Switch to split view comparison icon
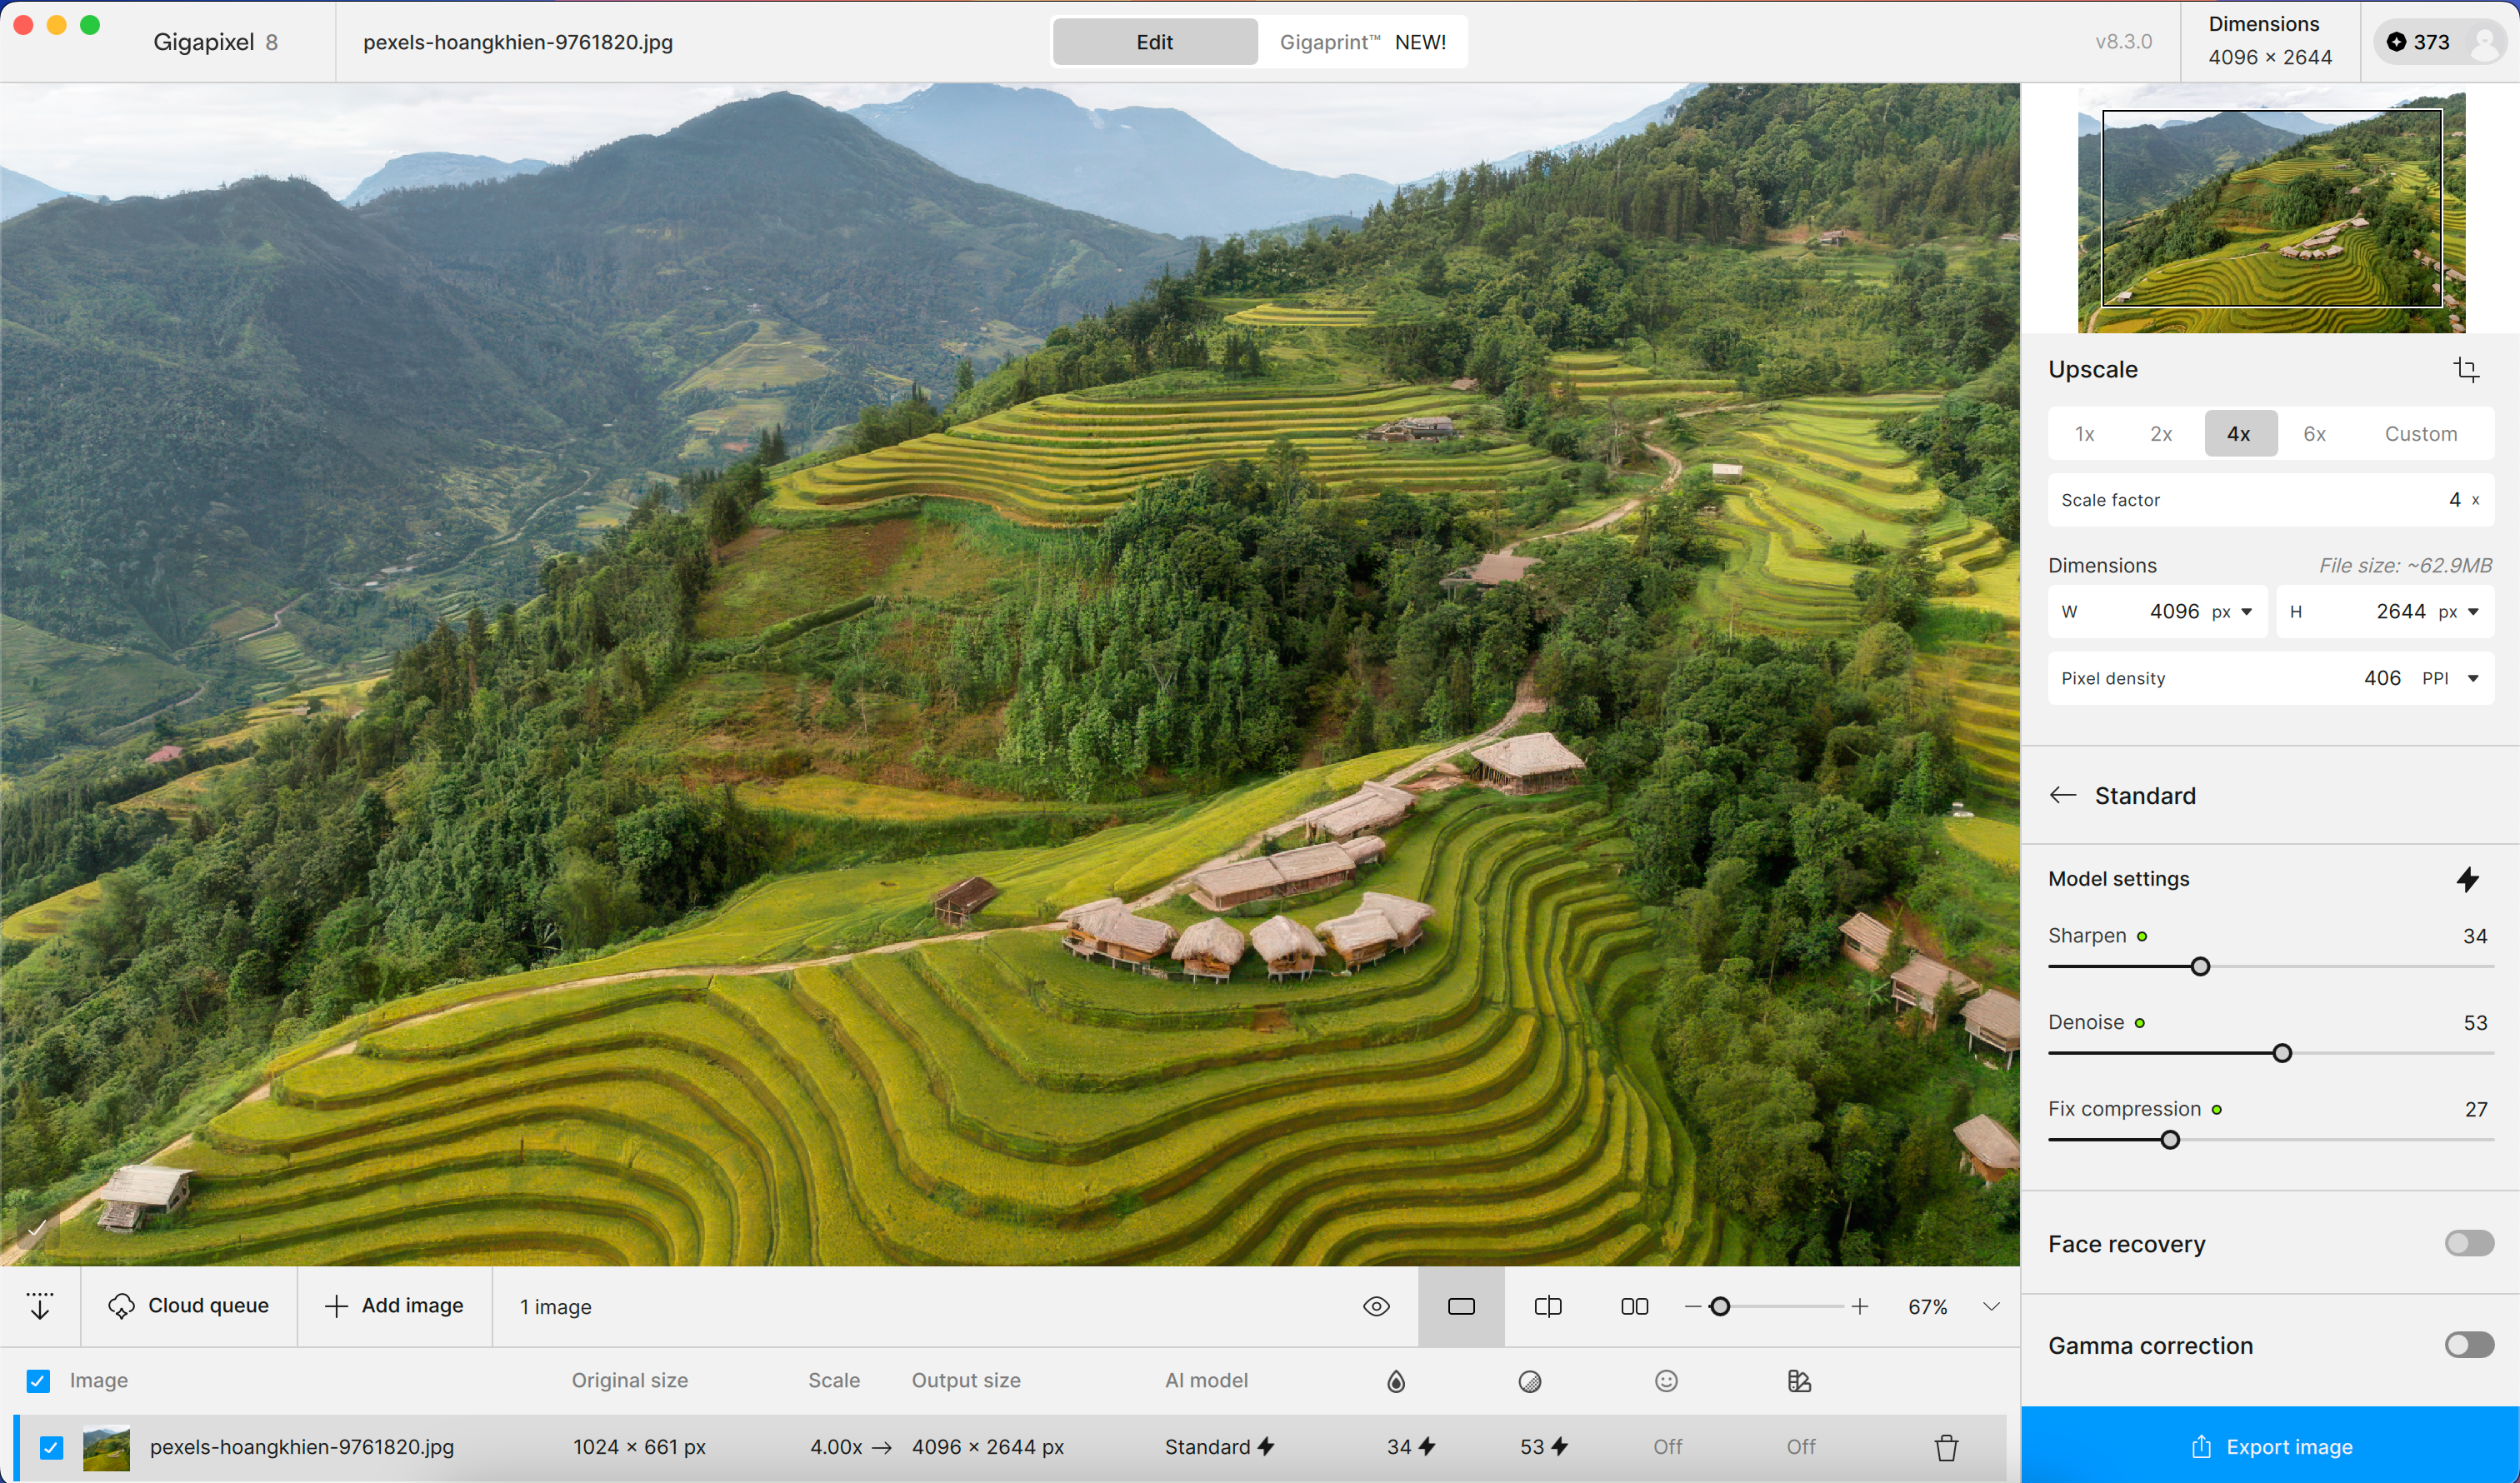Screen dimensions: 2520x1483 pyautogui.click(x=1547, y=1306)
